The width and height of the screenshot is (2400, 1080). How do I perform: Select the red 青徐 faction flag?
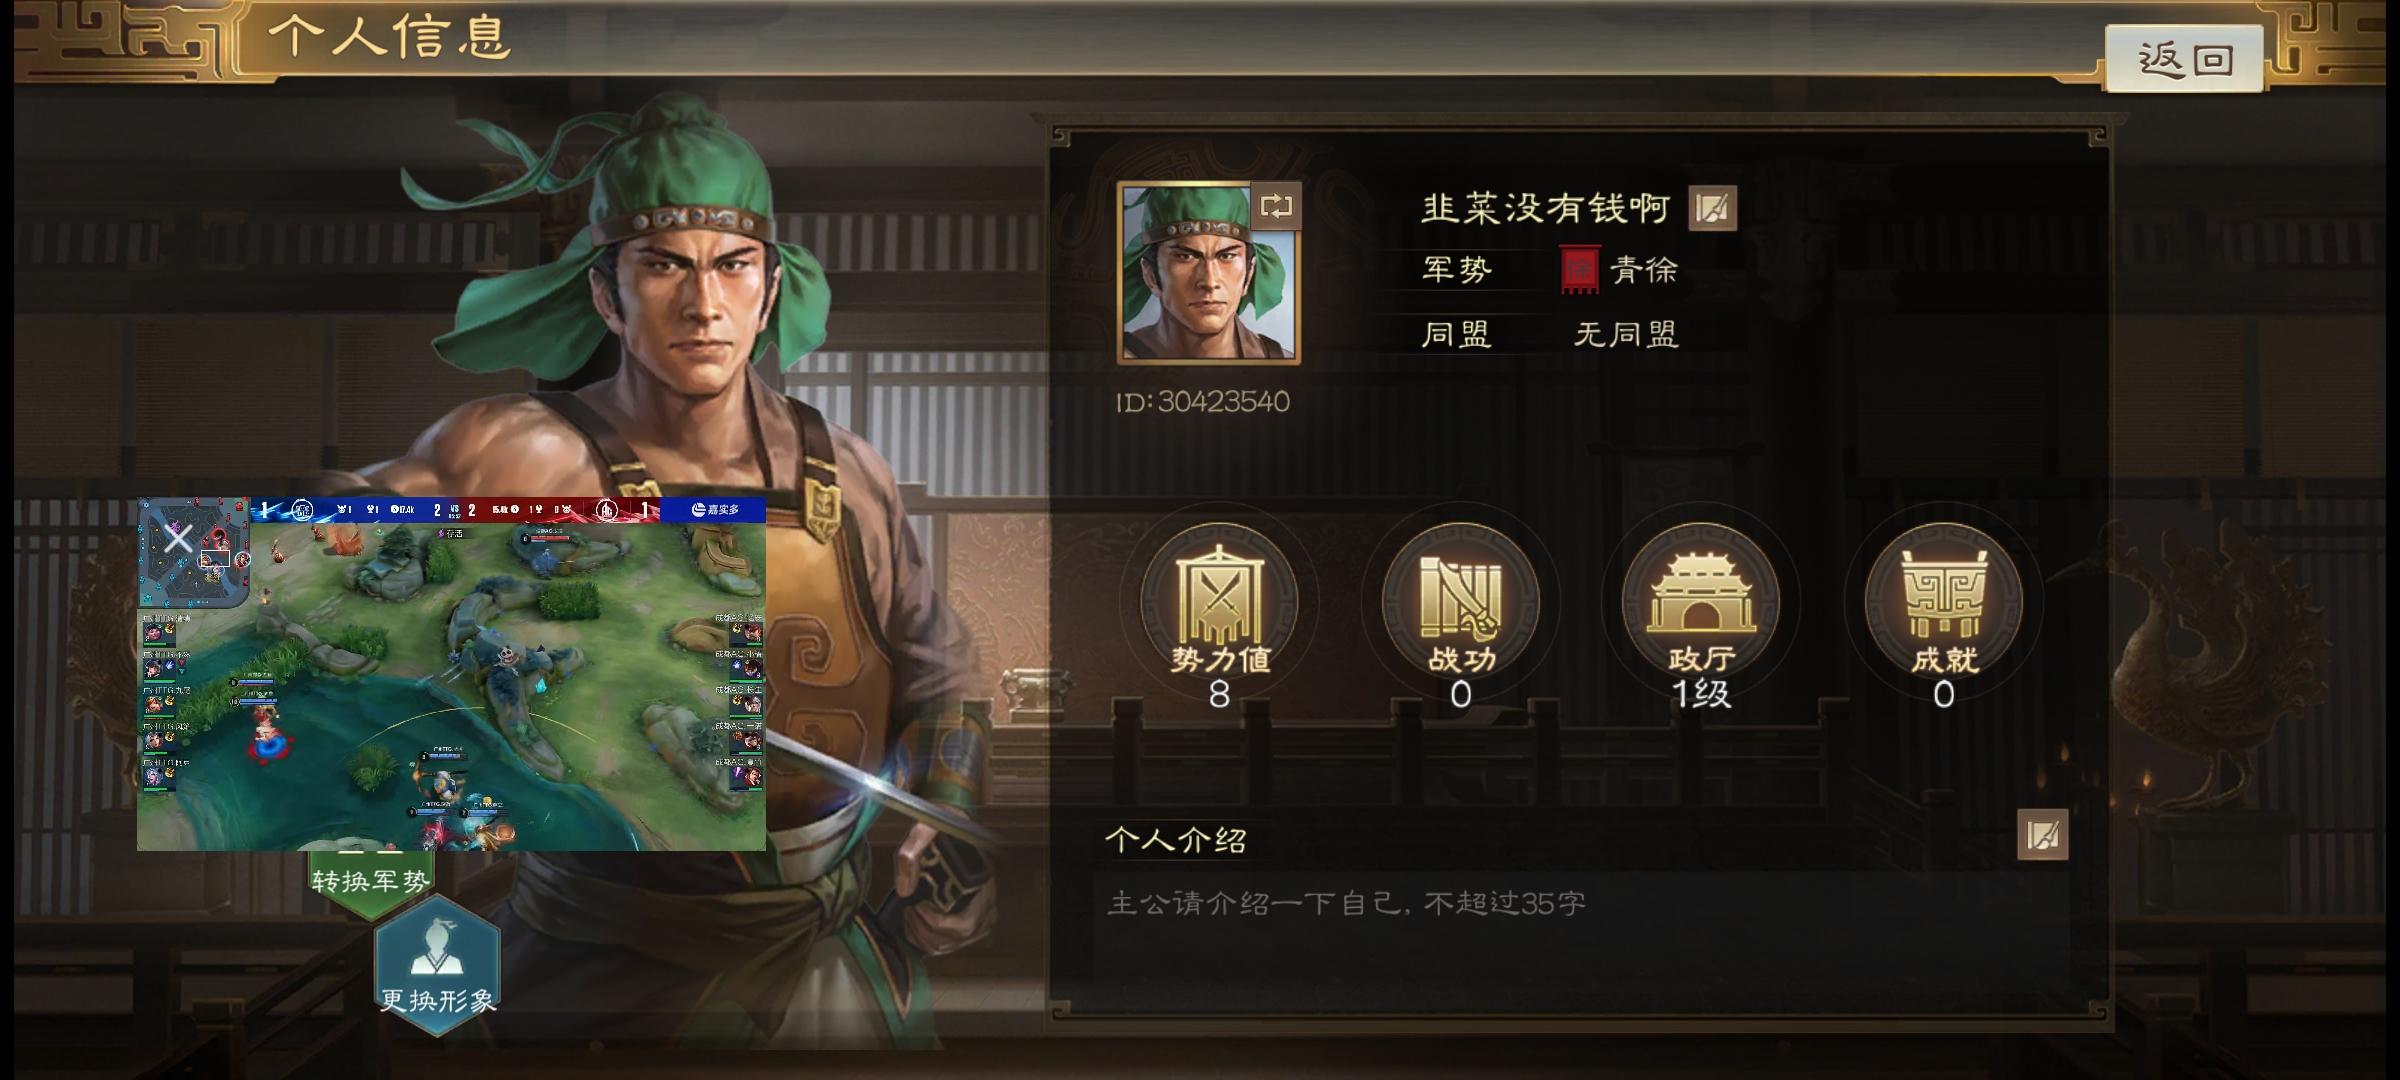[x=1580, y=269]
